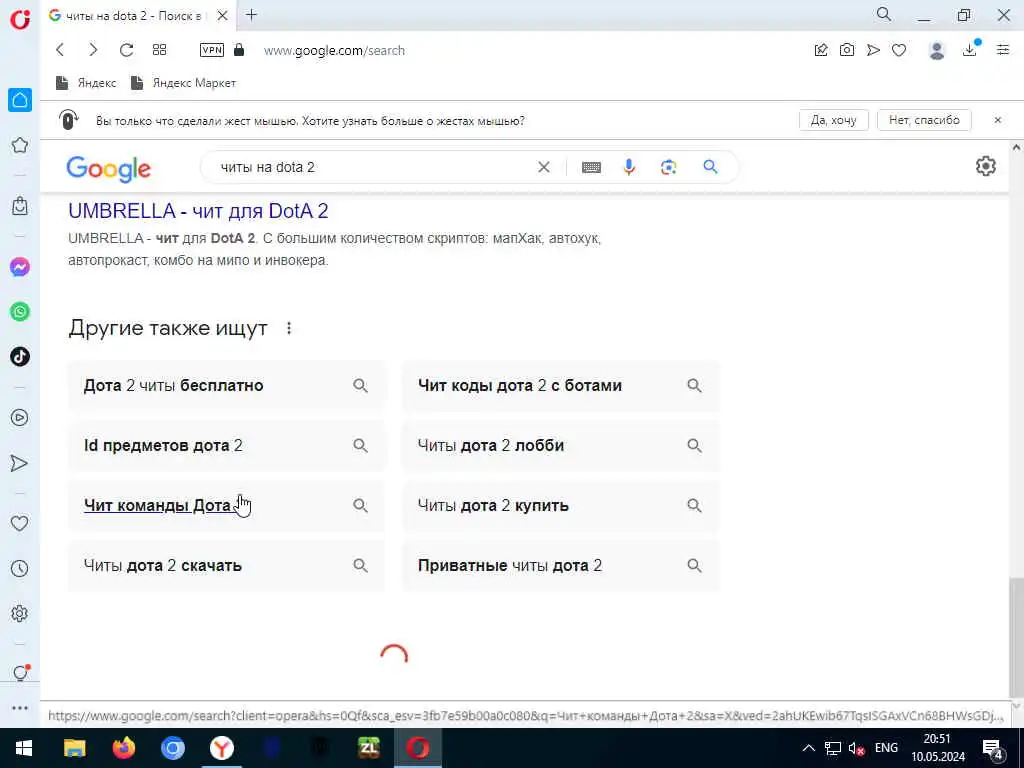Click the Google search text field

coord(372,167)
